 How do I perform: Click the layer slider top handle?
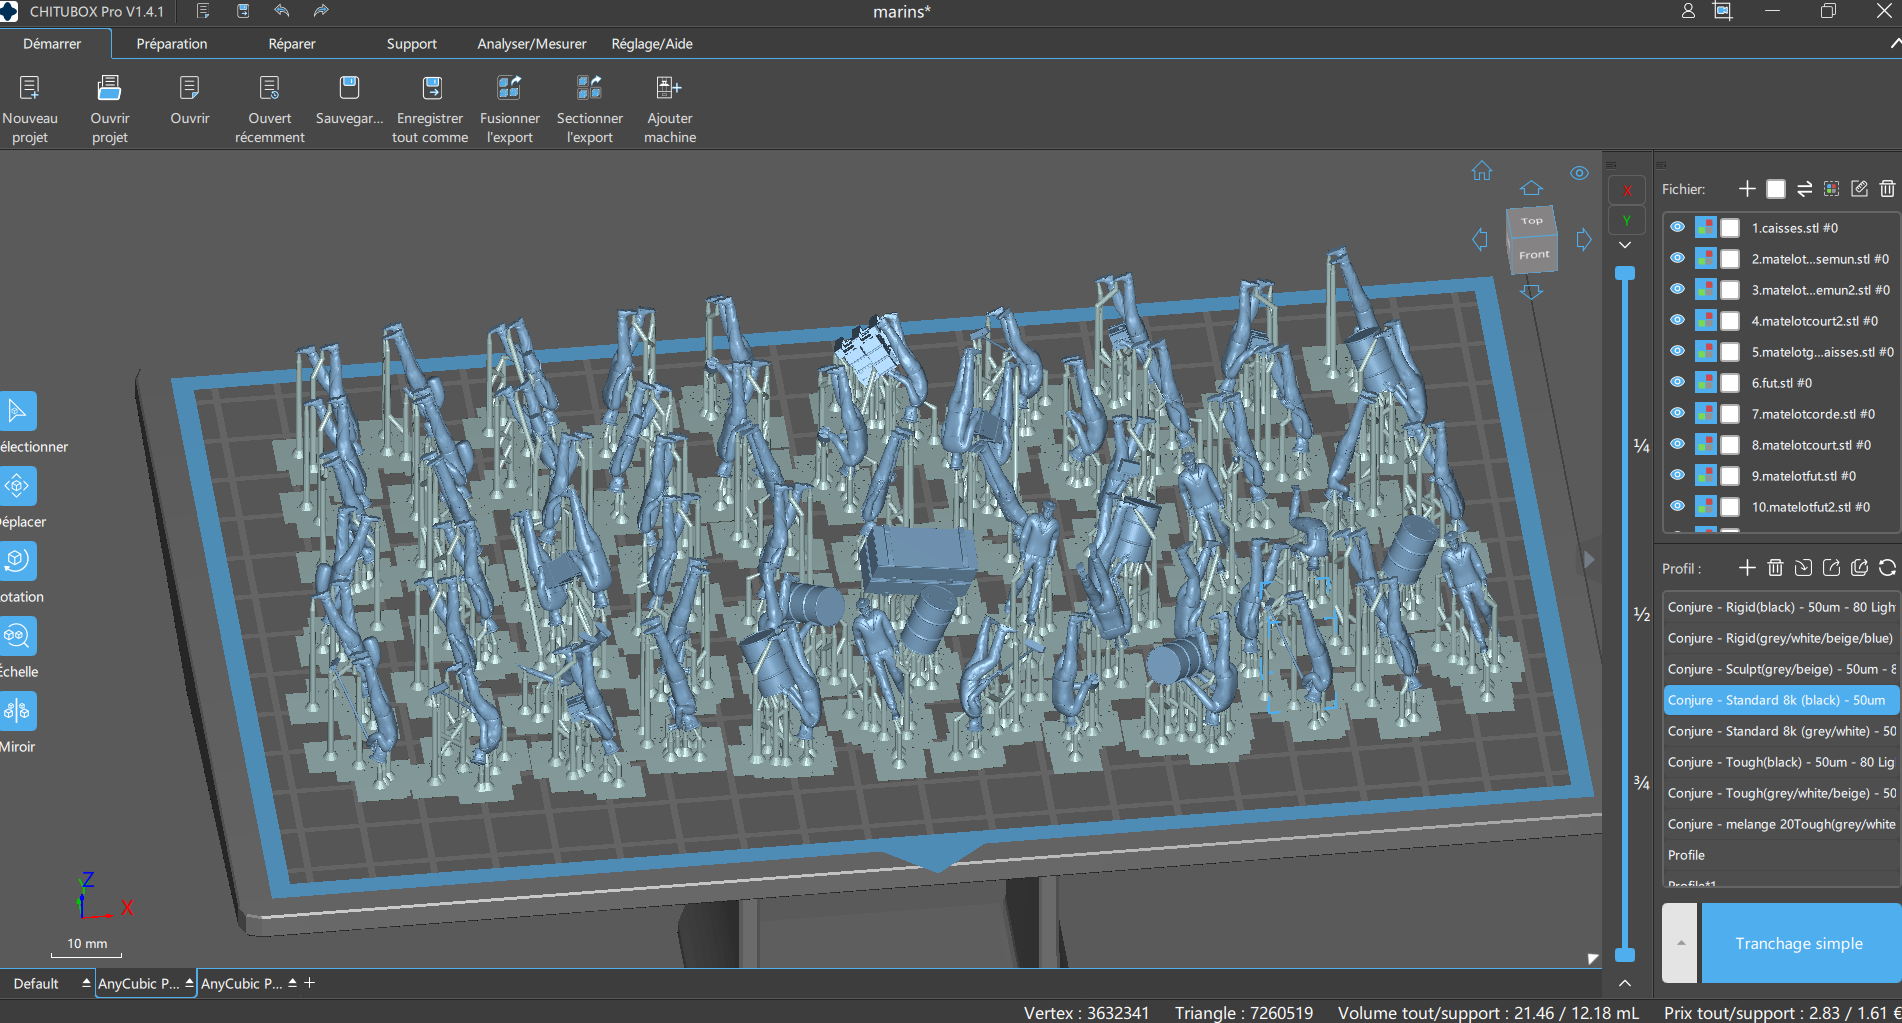pos(1625,273)
